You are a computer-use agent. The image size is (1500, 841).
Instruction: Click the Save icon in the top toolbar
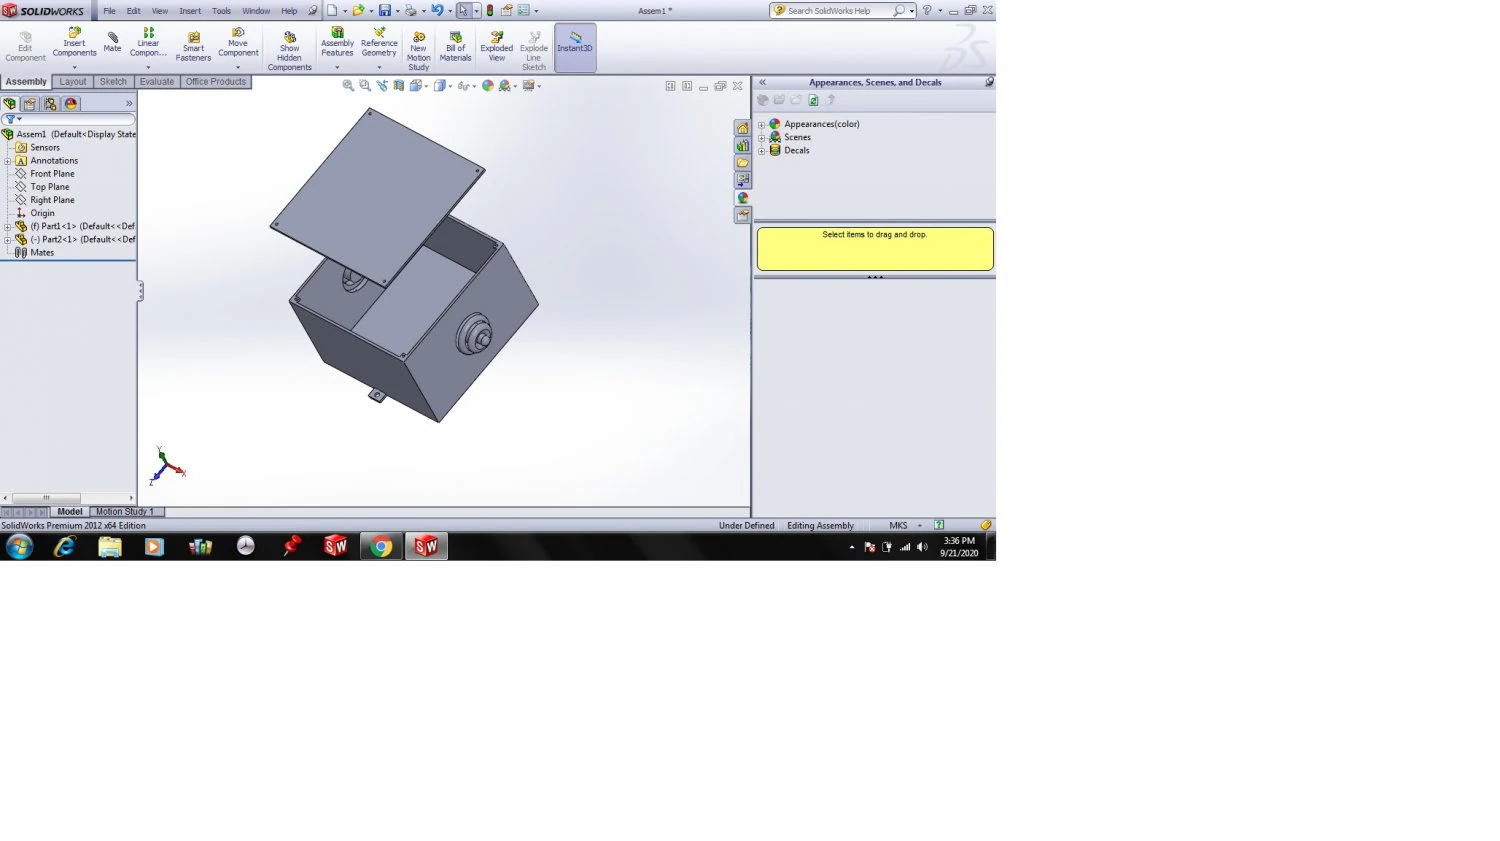coord(384,11)
